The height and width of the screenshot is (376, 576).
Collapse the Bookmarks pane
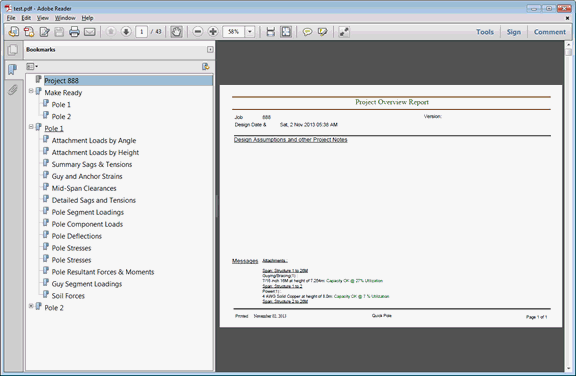pyautogui.click(x=210, y=49)
